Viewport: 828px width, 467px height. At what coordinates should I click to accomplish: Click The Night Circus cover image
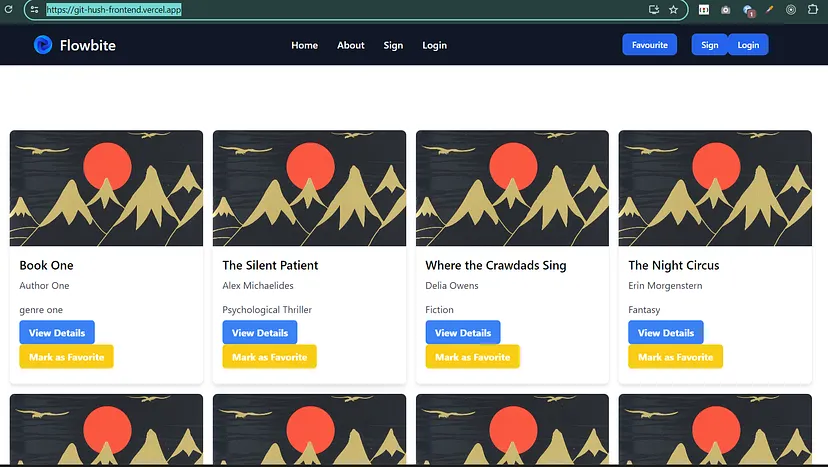coord(715,188)
